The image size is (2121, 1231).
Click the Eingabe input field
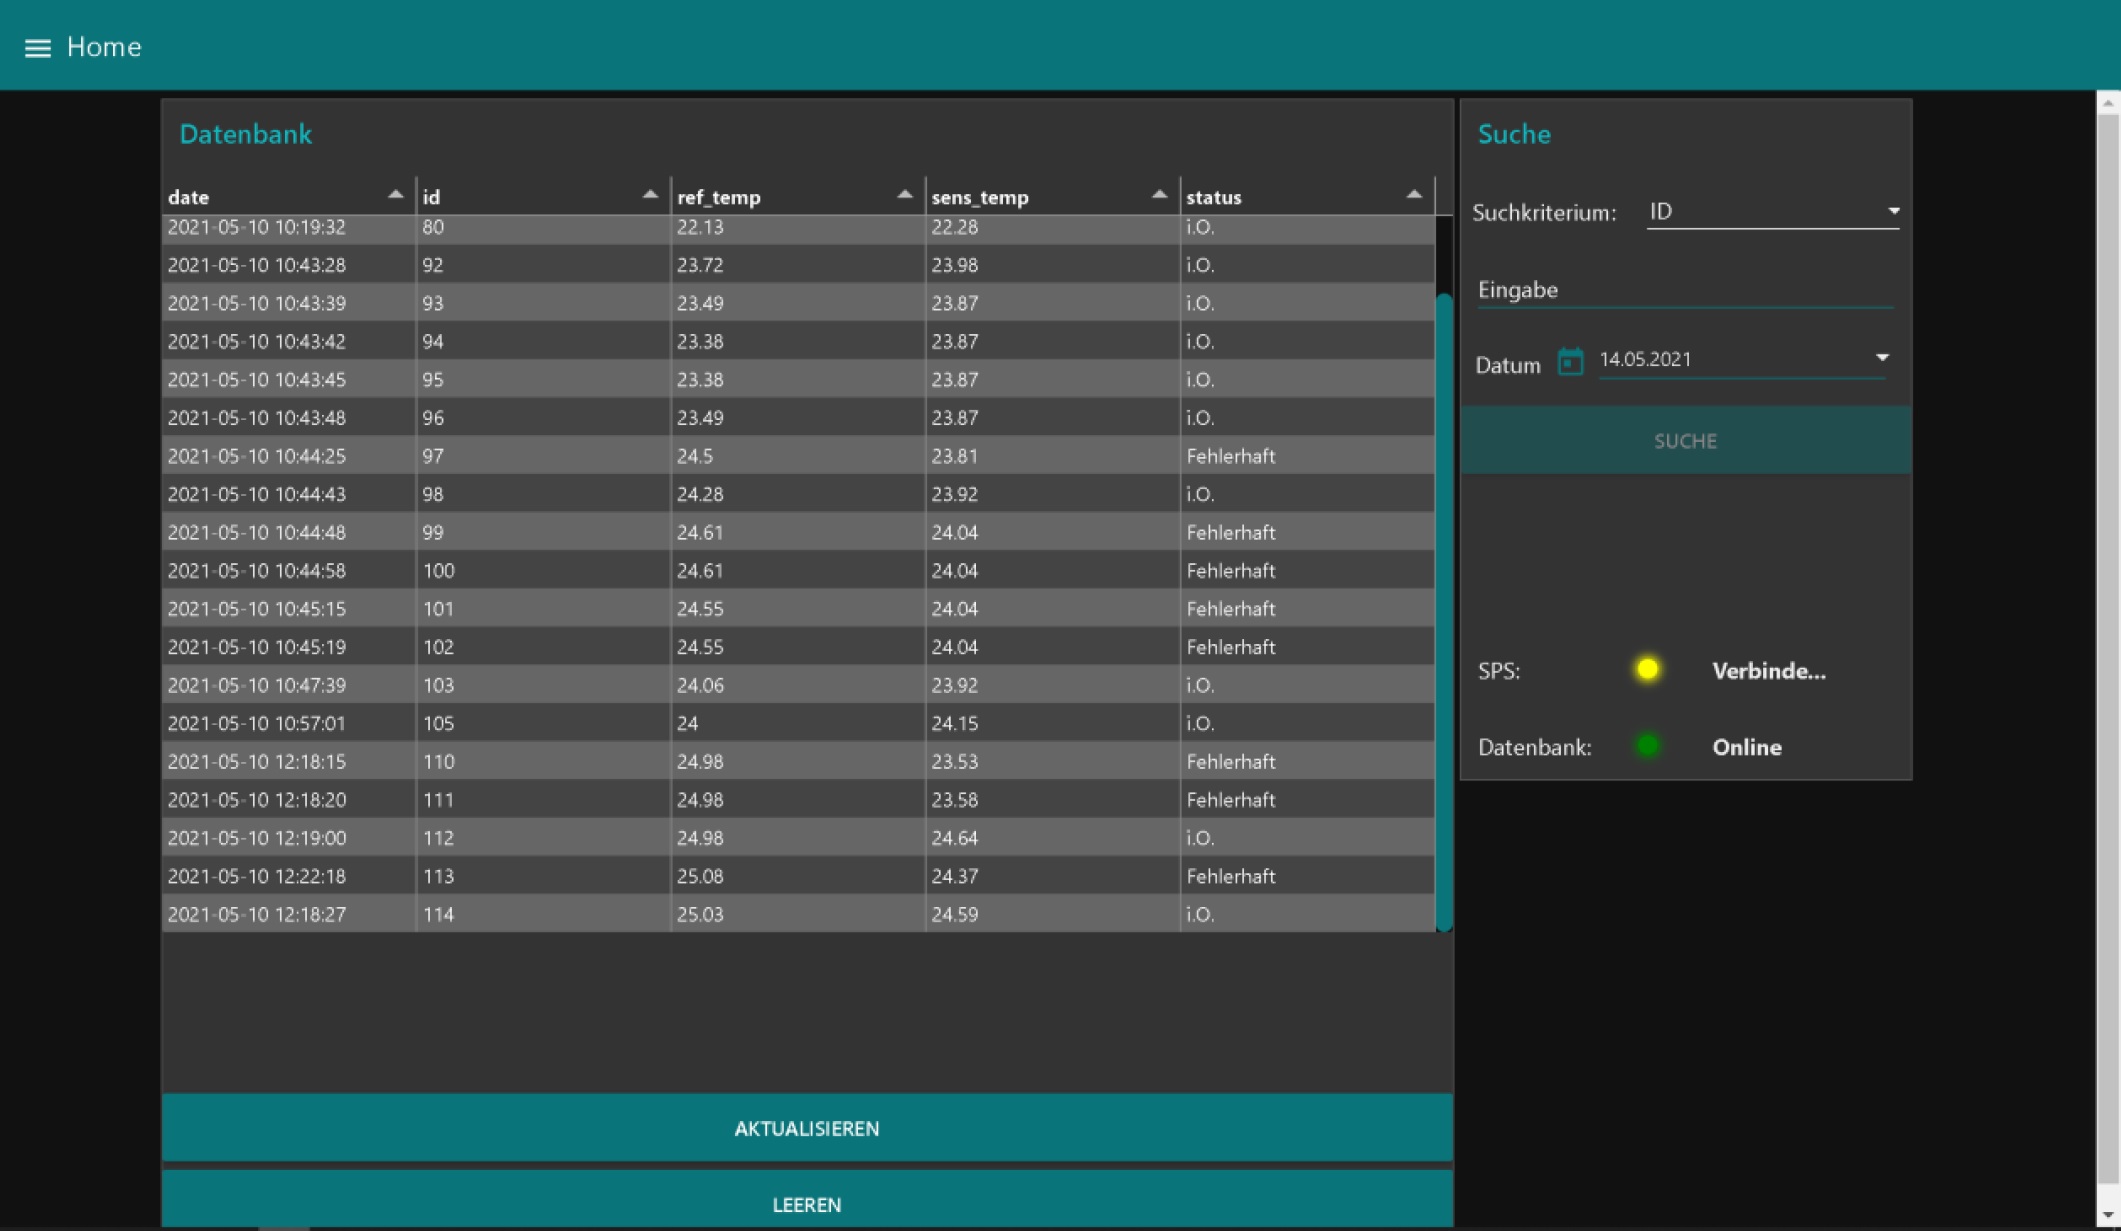click(x=1684, y=290)
